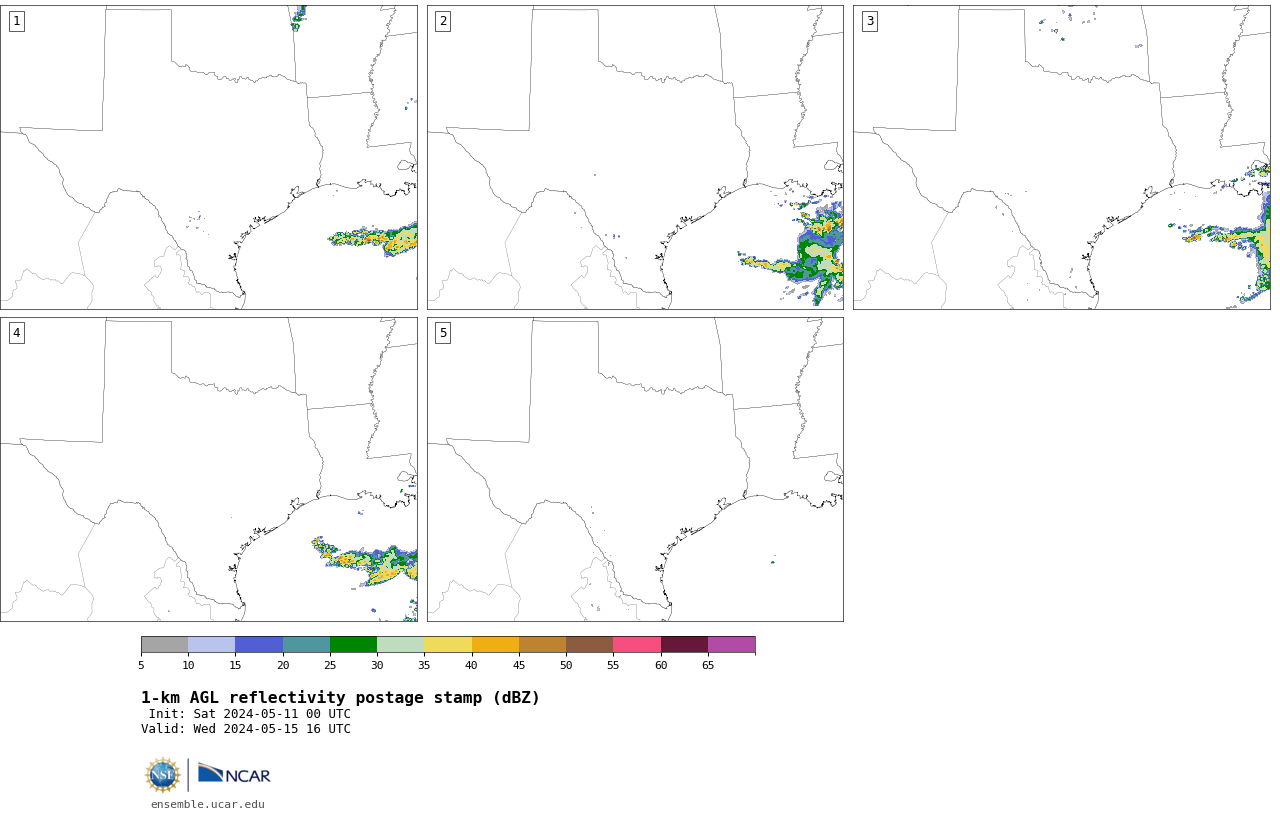Click the orange 40-45 dBZ swatch
This screenshot has height=815, width=1280.
pos(495,644)
